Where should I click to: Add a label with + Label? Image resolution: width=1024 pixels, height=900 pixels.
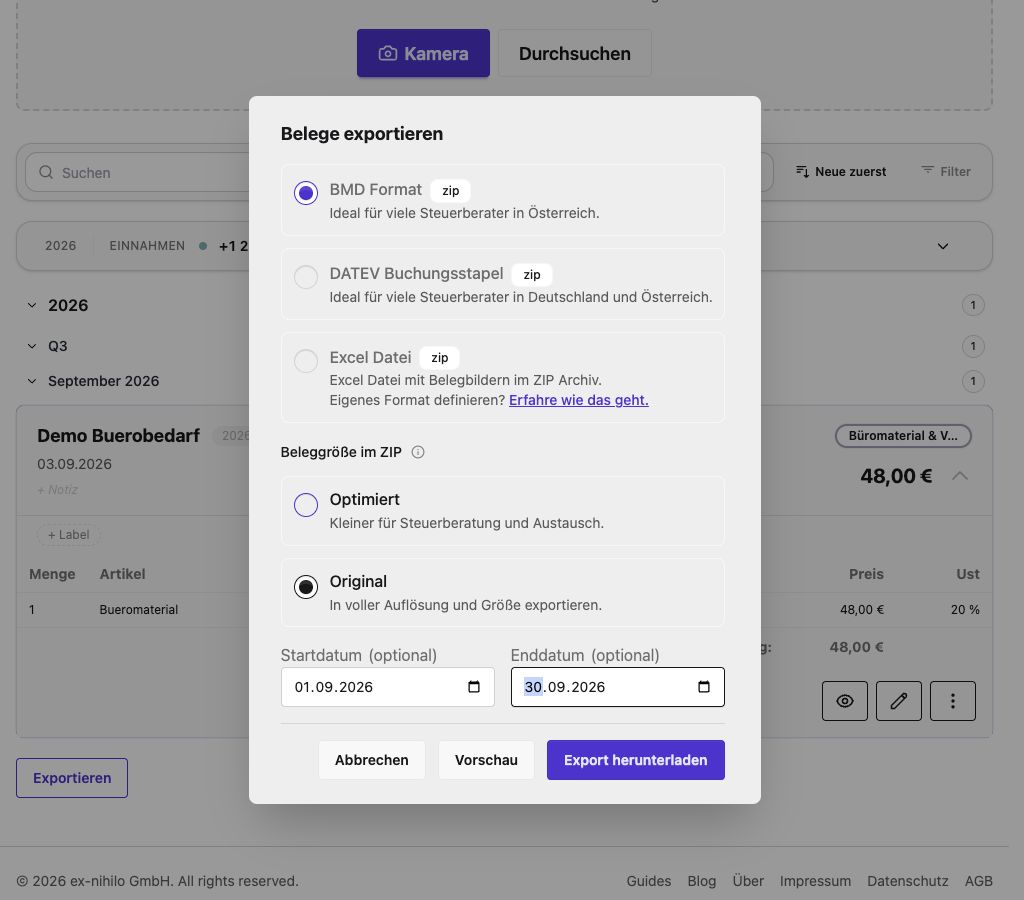click(x=69, y=535)
